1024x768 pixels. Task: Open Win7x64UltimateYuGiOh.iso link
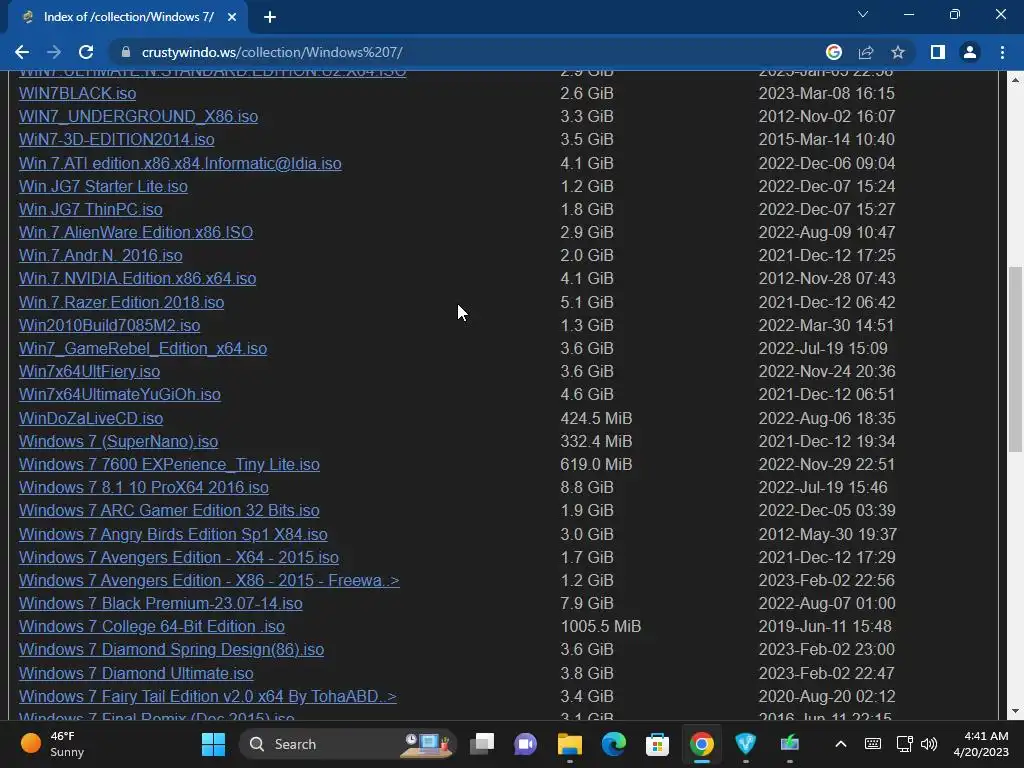(x=120, y=394)
